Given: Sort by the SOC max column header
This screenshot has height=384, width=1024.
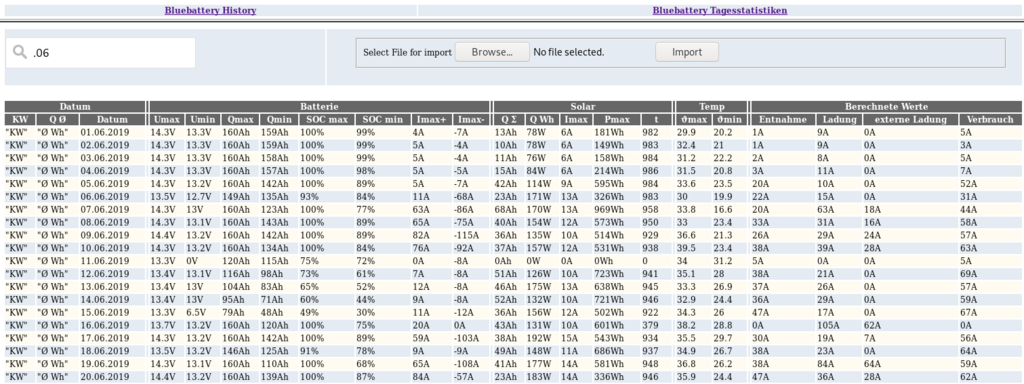Looking at the screenshot, I should tap(327, 120).
